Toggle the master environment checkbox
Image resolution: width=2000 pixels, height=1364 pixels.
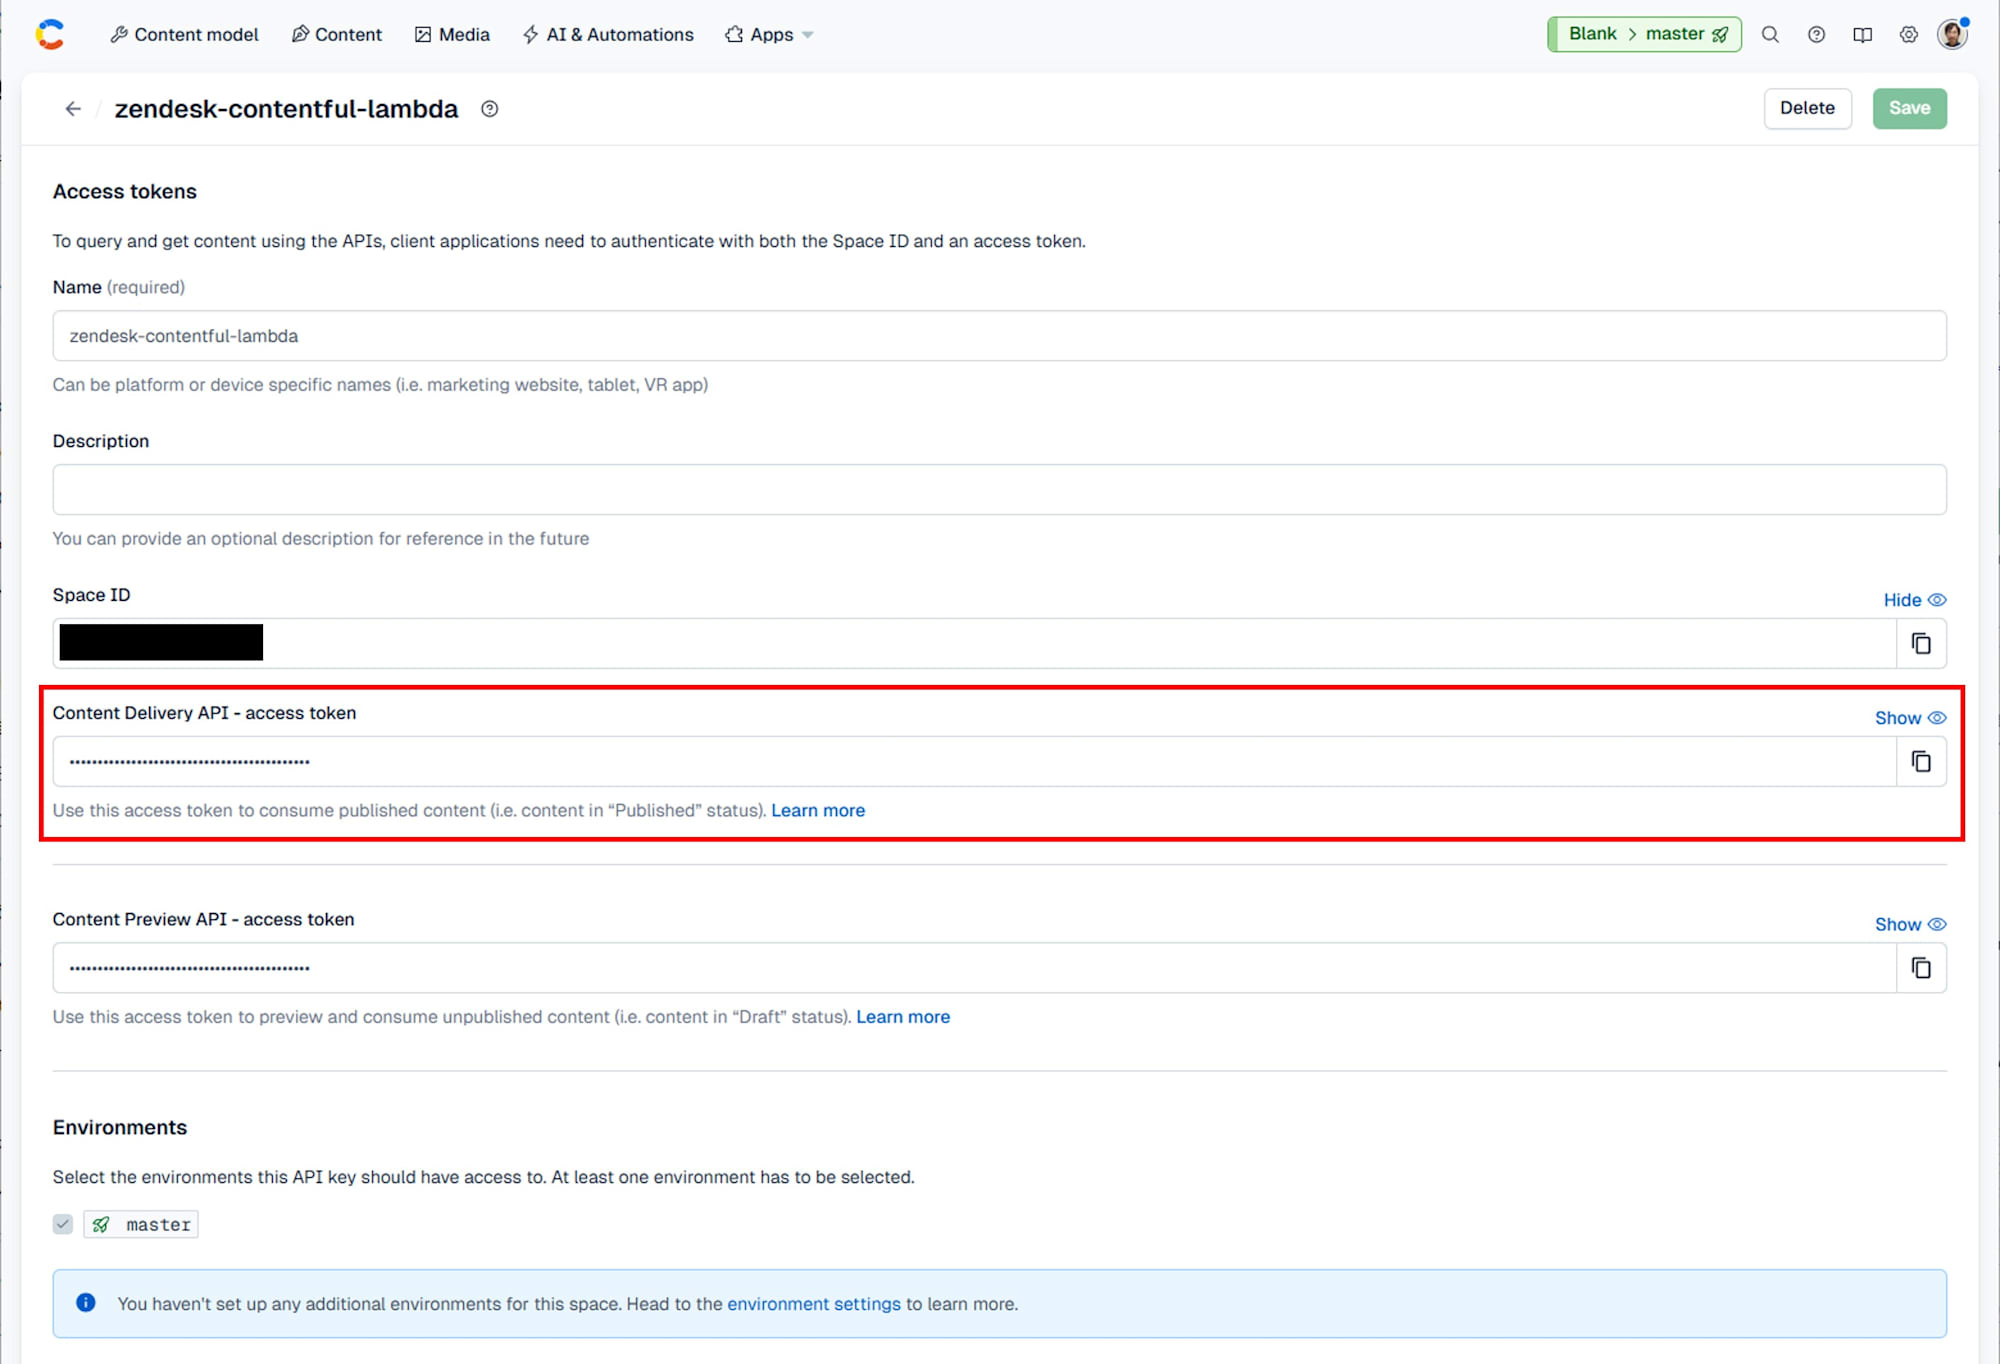(x=63, y=1224)
